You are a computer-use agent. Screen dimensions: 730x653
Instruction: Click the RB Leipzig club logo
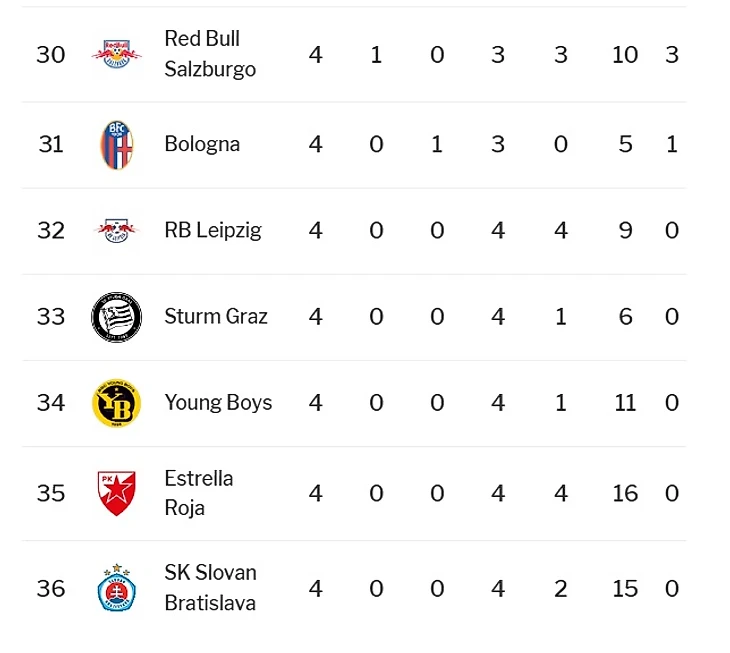pyautogui.click(x=116, y=231)
